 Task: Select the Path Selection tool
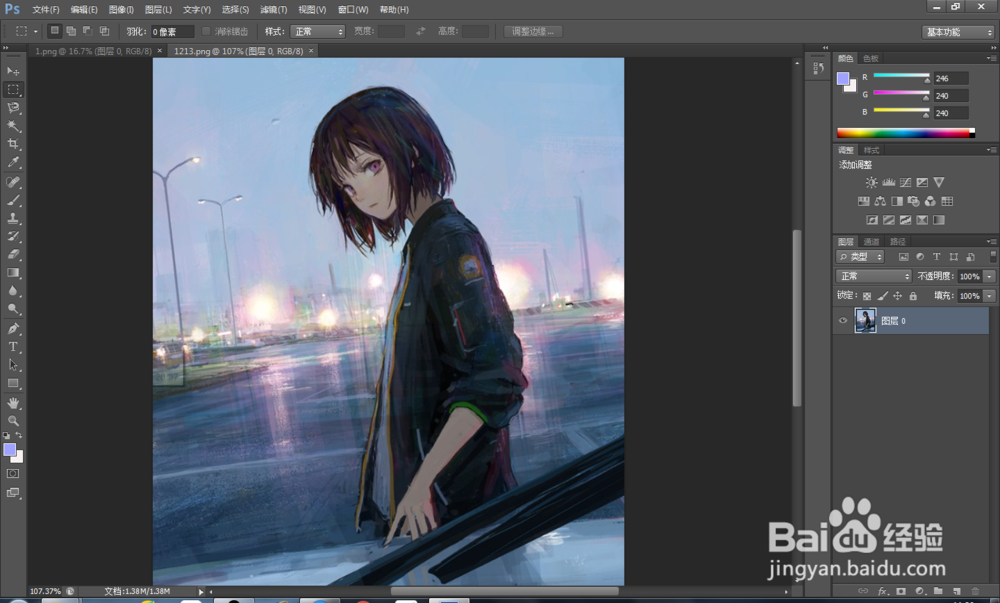13,365
